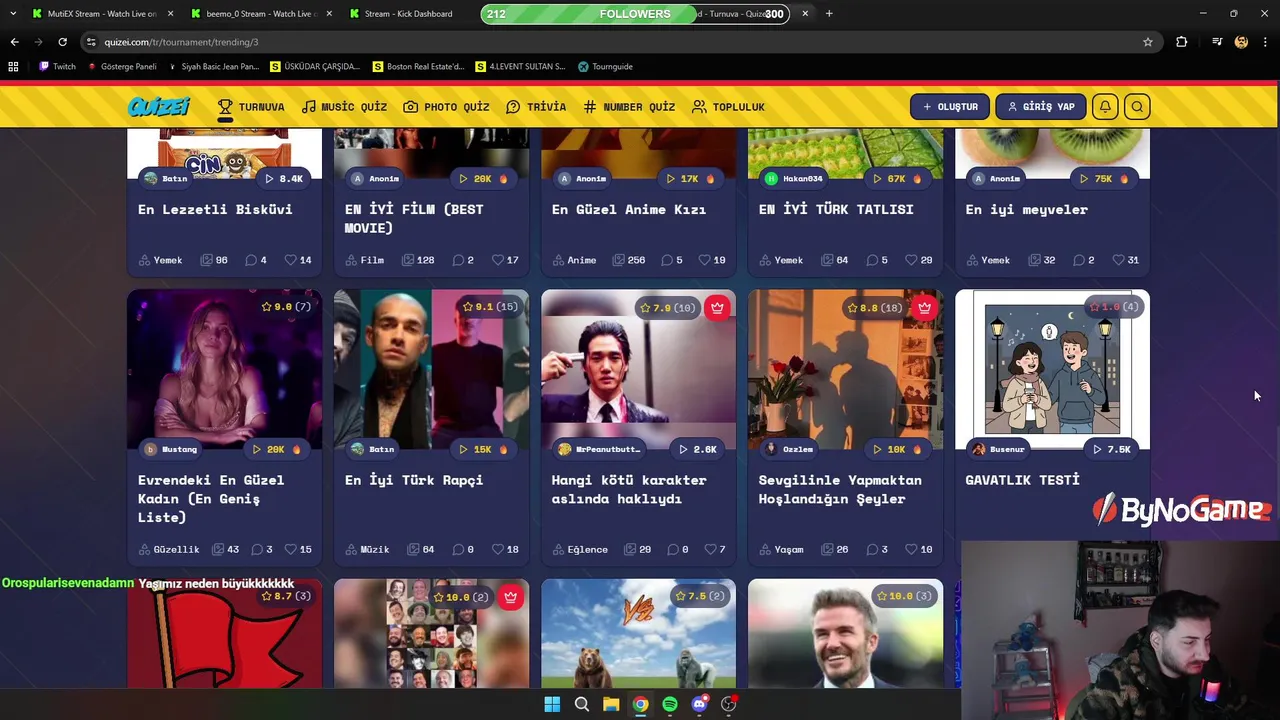Image resolution: width=1280 pixels, height=720 pixels.
Task: Open the browser extensions puzzle icon
Action: [1181, 42]
